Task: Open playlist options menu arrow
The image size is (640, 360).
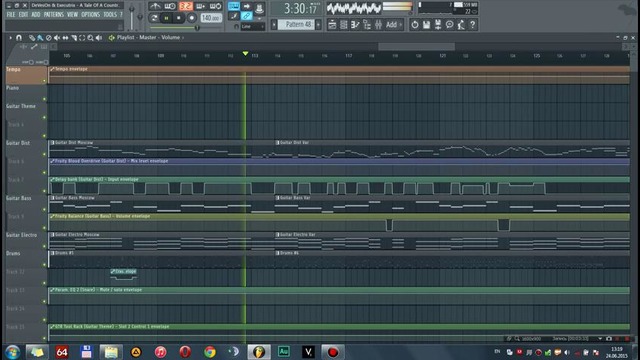Action: (x=11, y=38)
